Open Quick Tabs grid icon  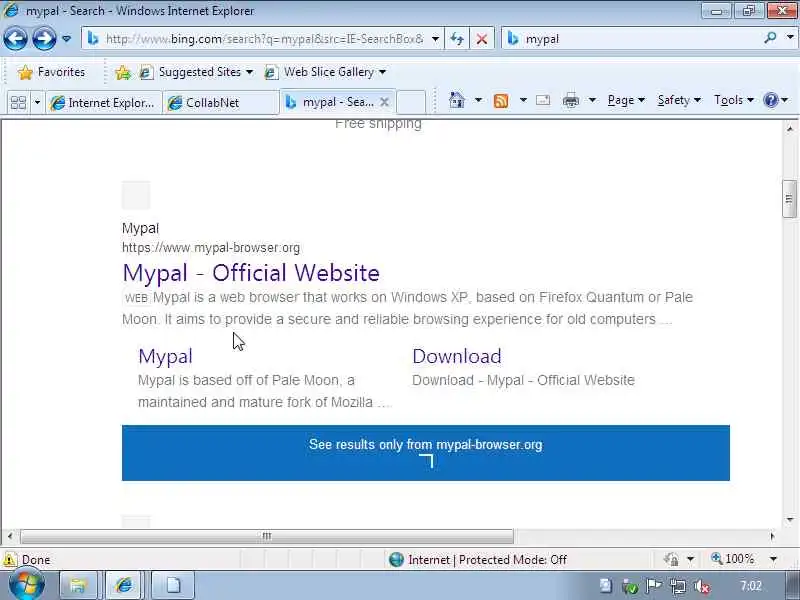tap(18, 103)
